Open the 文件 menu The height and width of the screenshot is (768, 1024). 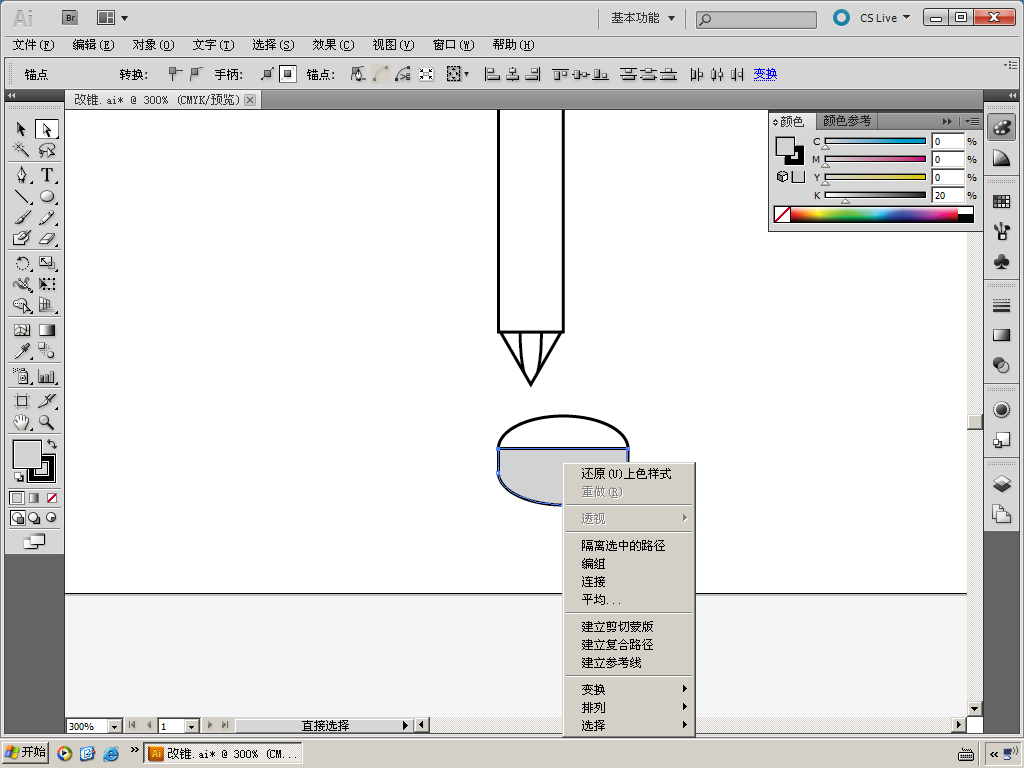coord(33,45)
